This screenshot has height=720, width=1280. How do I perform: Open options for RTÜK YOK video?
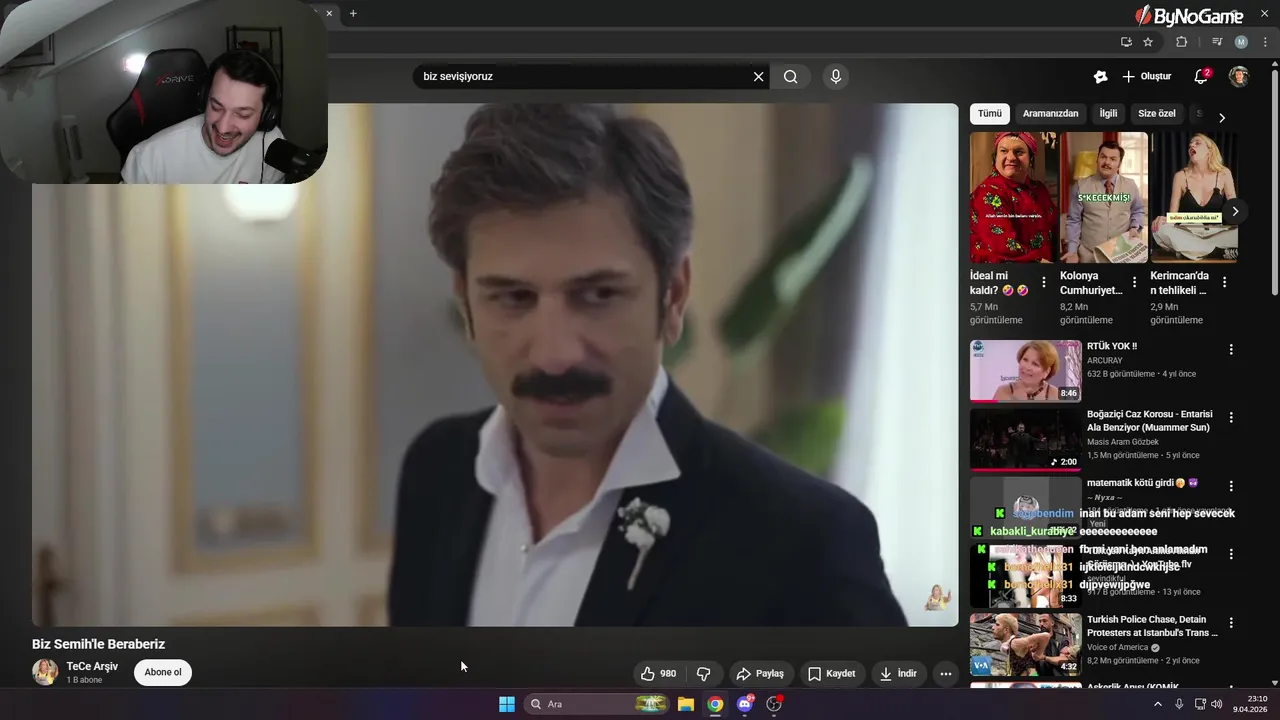[1231, 350]
